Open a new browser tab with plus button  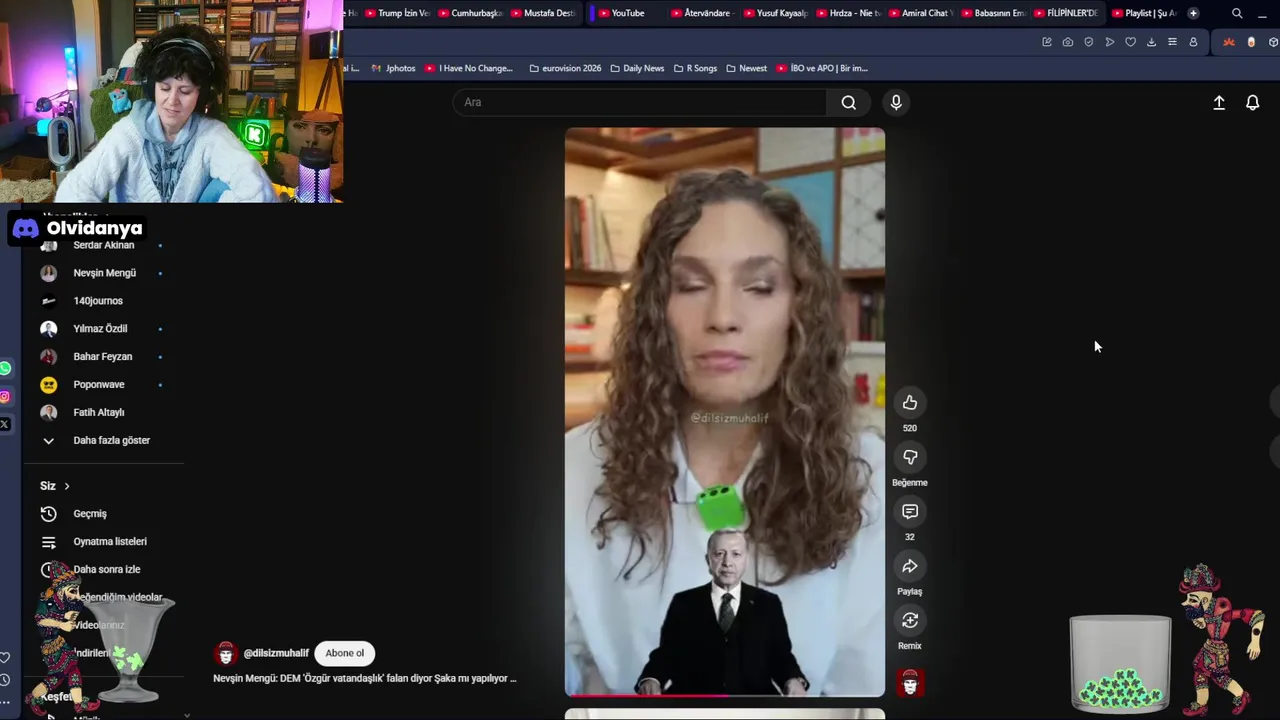[1193, 13]
